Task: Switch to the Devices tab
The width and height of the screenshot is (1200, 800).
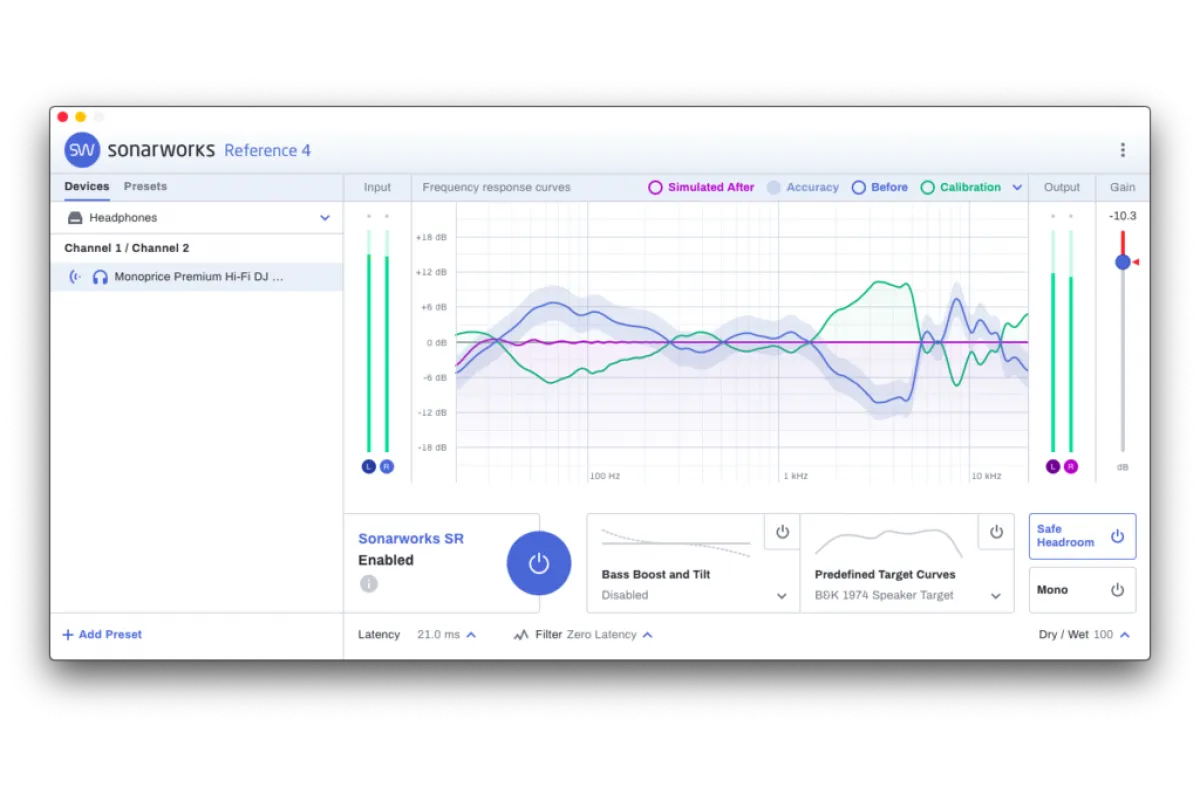Action: 87,186
